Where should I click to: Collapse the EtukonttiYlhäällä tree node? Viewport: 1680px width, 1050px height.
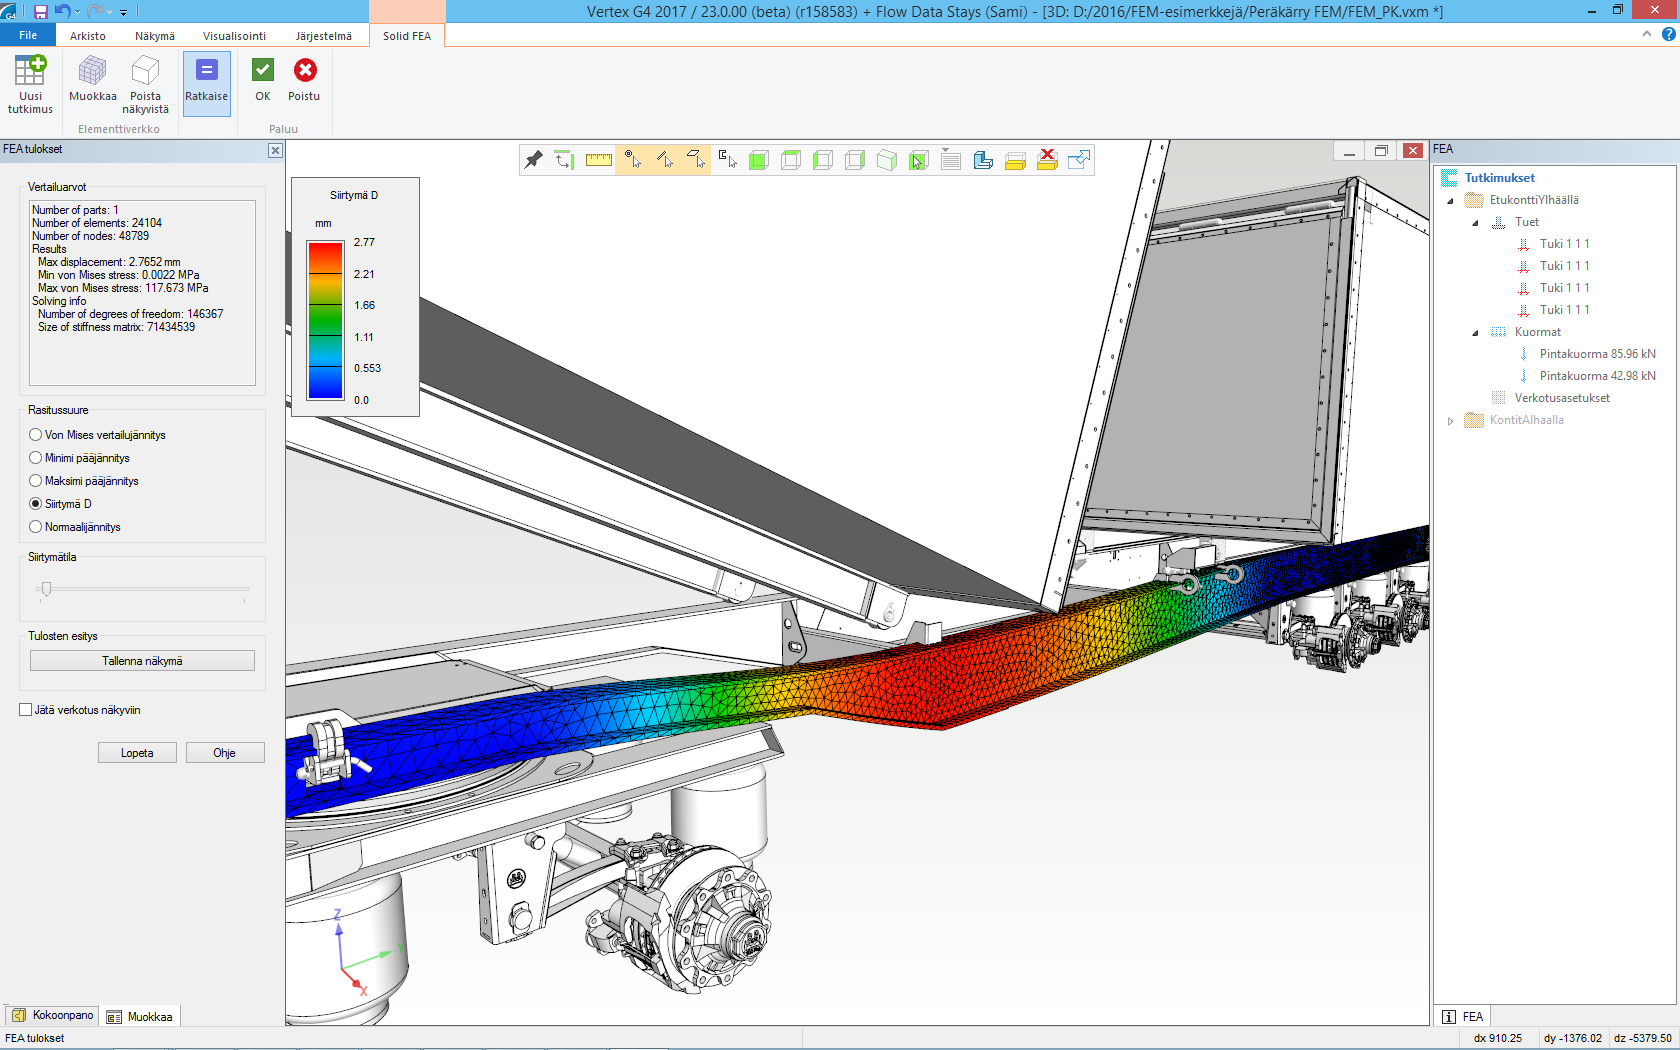(1450, 201)
